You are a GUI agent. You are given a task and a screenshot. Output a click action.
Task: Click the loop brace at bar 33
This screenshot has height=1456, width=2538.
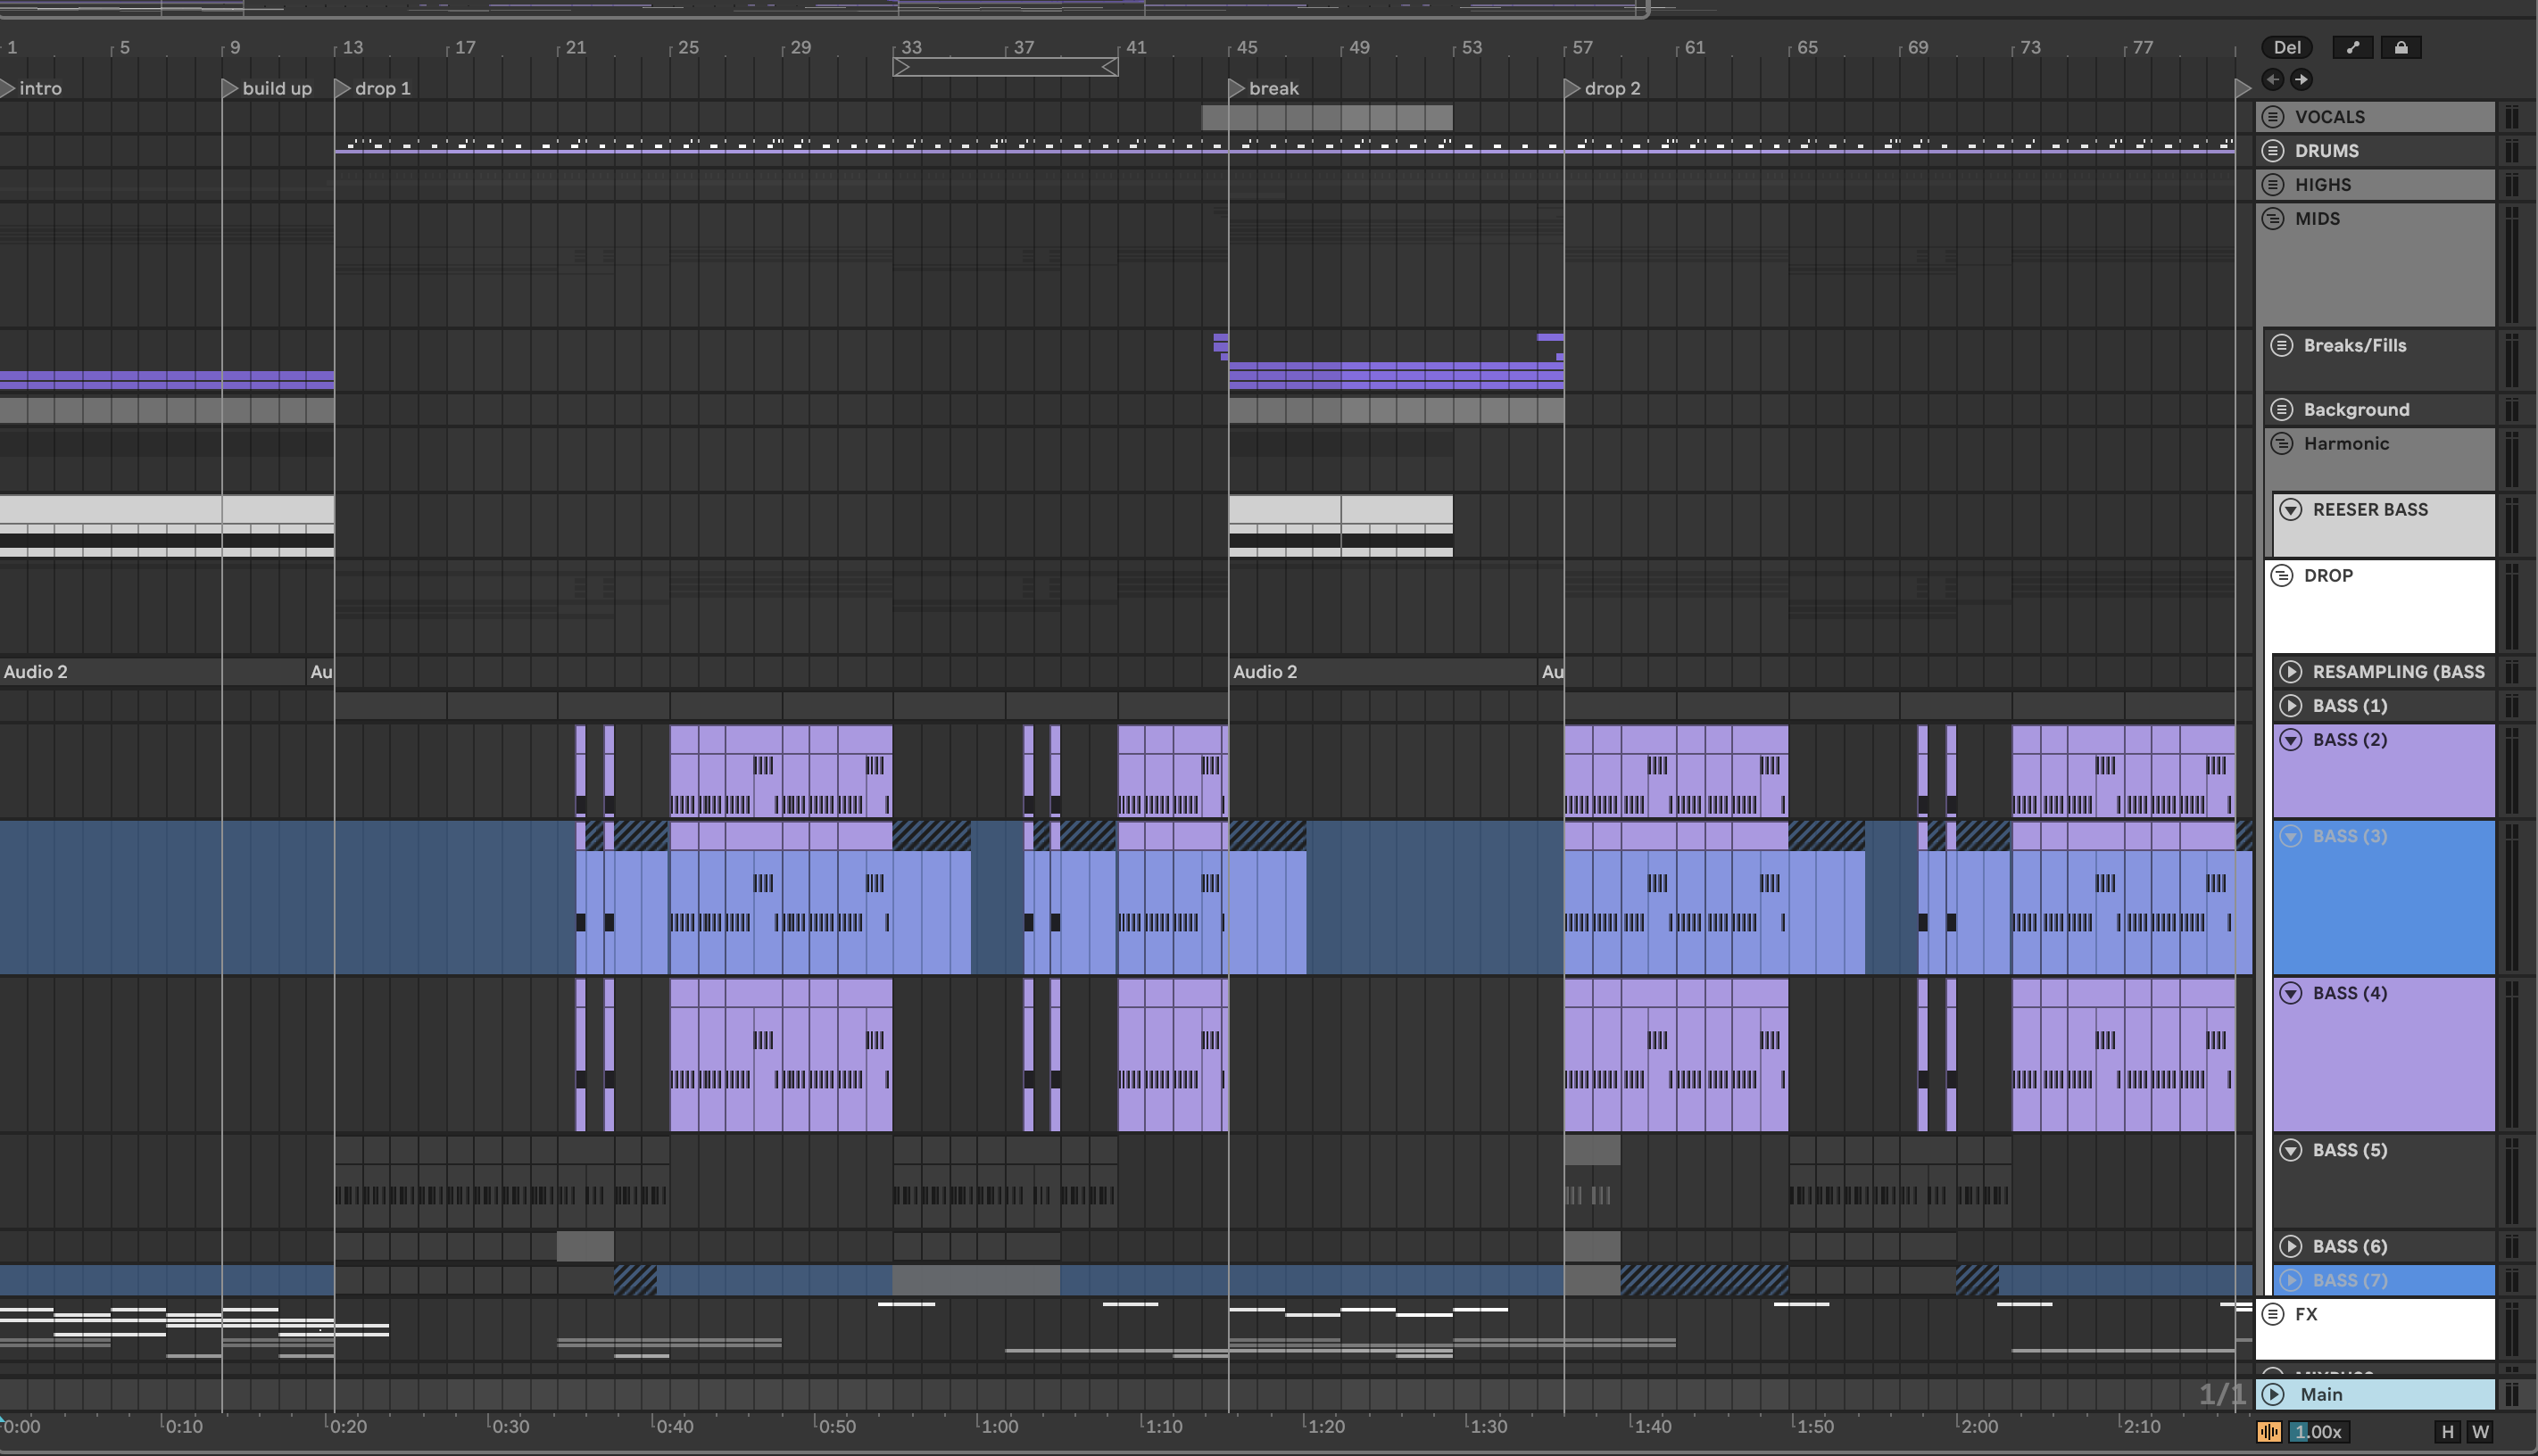[1005, 67]
